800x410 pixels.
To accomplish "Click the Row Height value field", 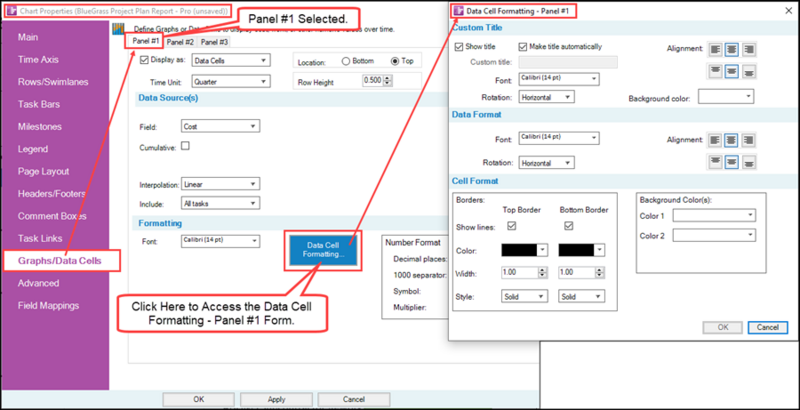I will [373, 80].
